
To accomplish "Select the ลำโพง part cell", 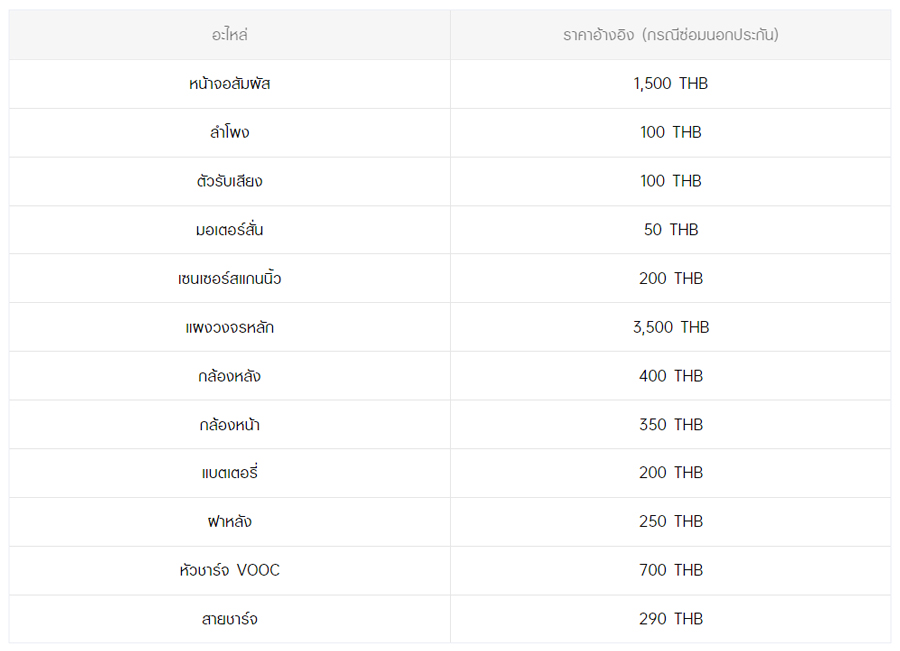I will [x=230, y=133].
